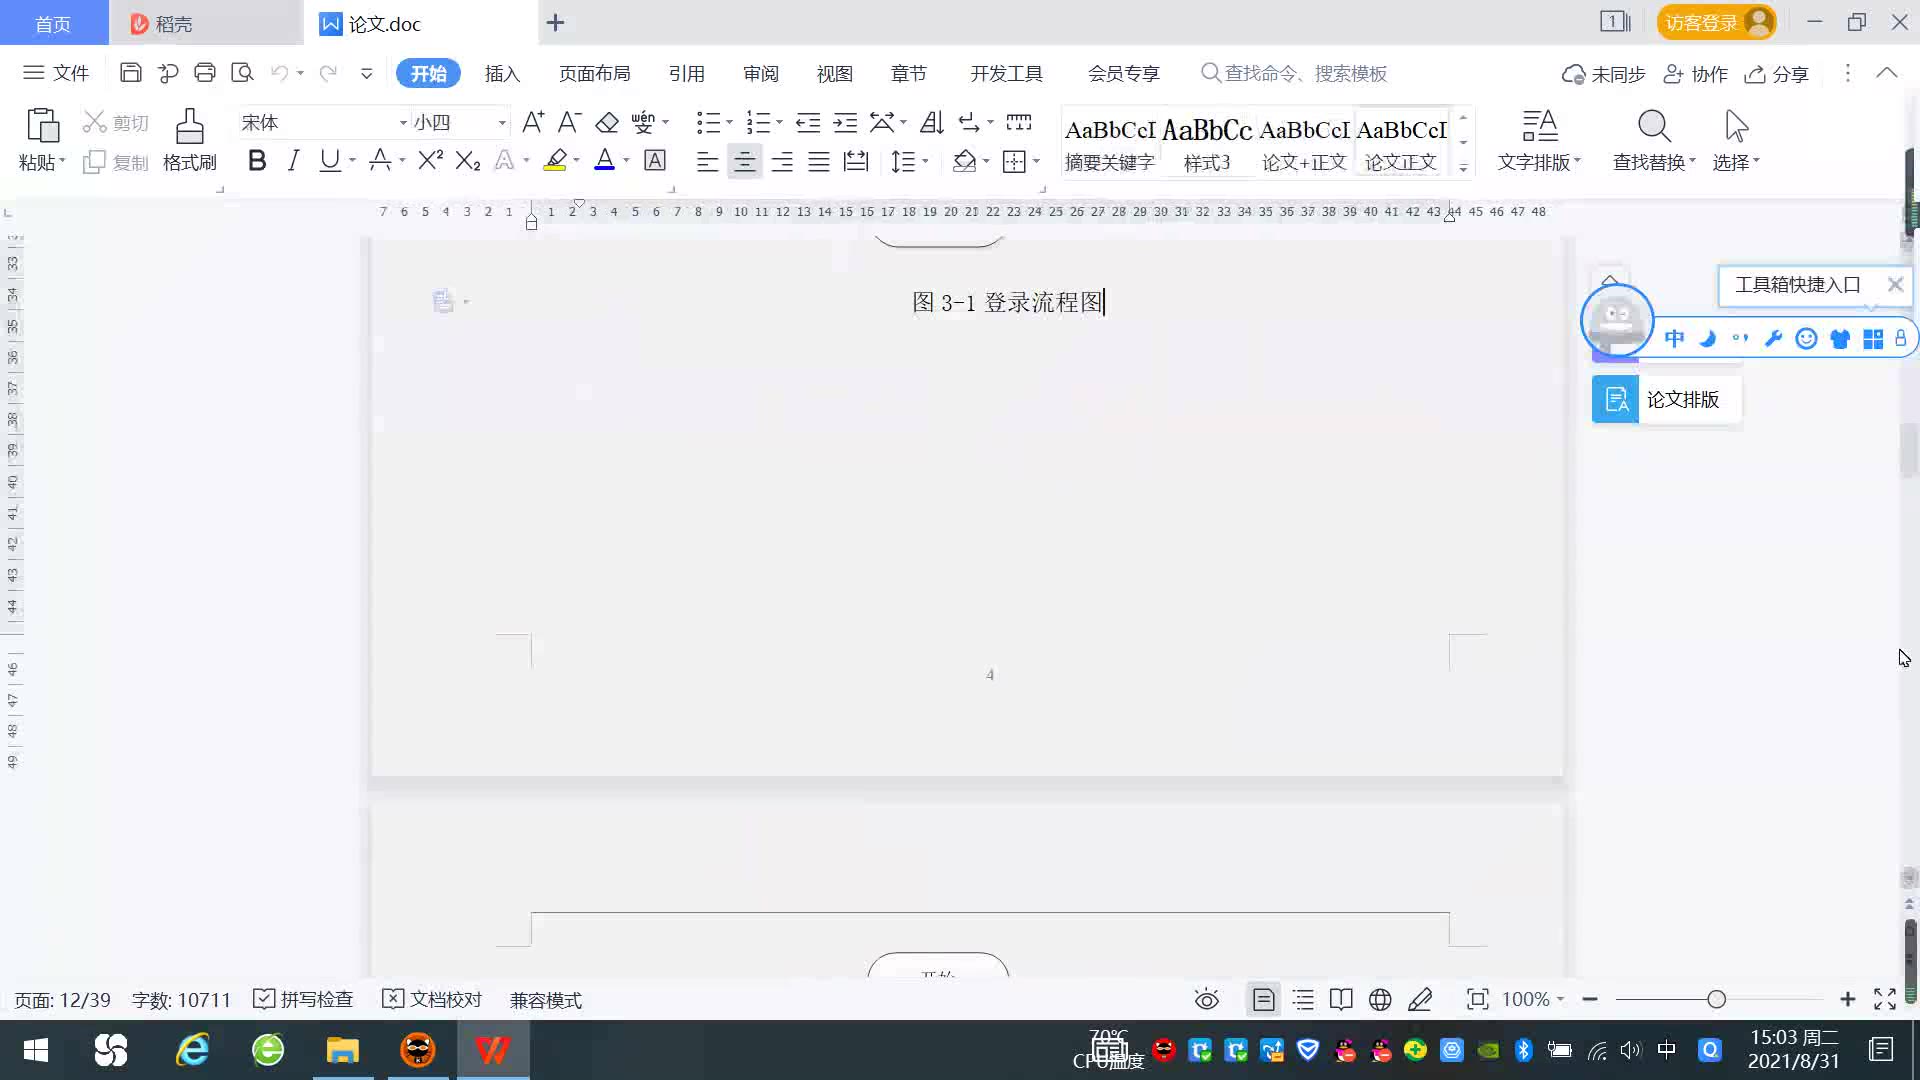Click 协作 collaborate button

1695,74
